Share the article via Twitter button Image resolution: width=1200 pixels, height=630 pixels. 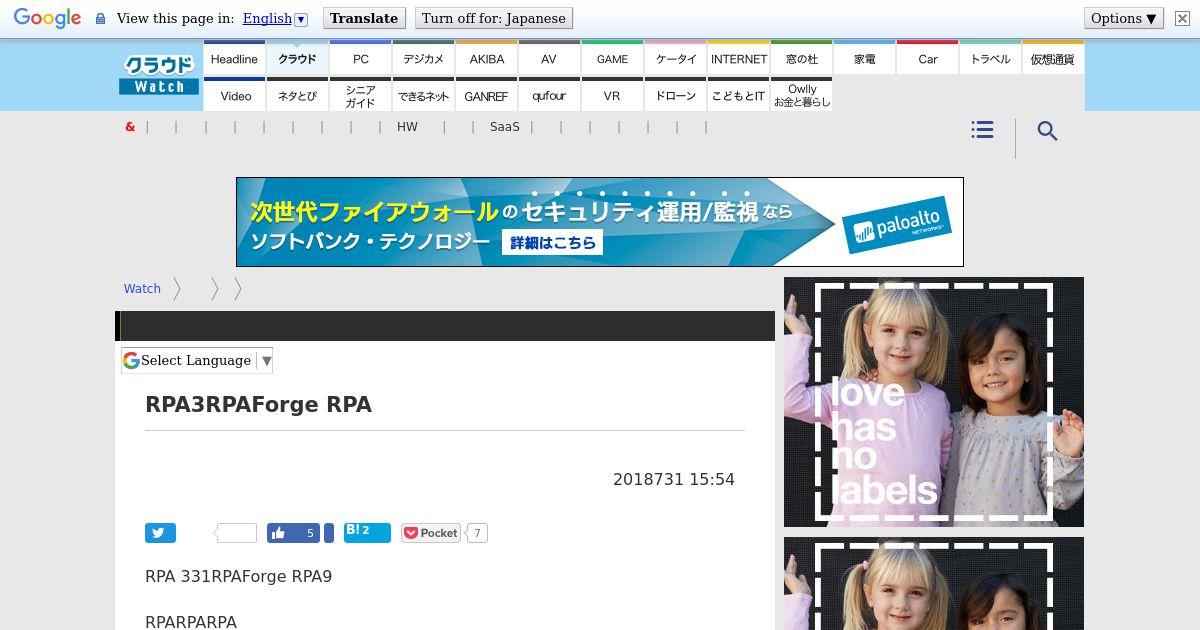pyautogui.click(x=160, y=533)
